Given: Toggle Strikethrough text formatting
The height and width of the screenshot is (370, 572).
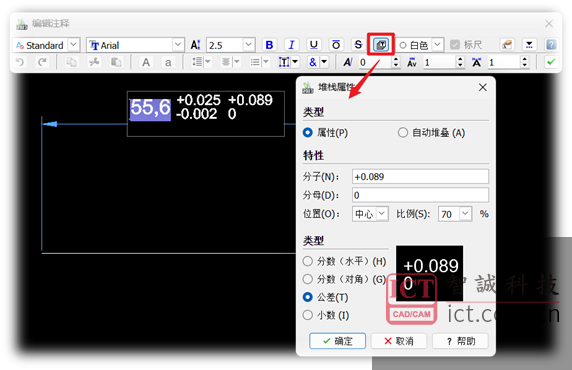Looking at the screenshot, I should 358,45.
